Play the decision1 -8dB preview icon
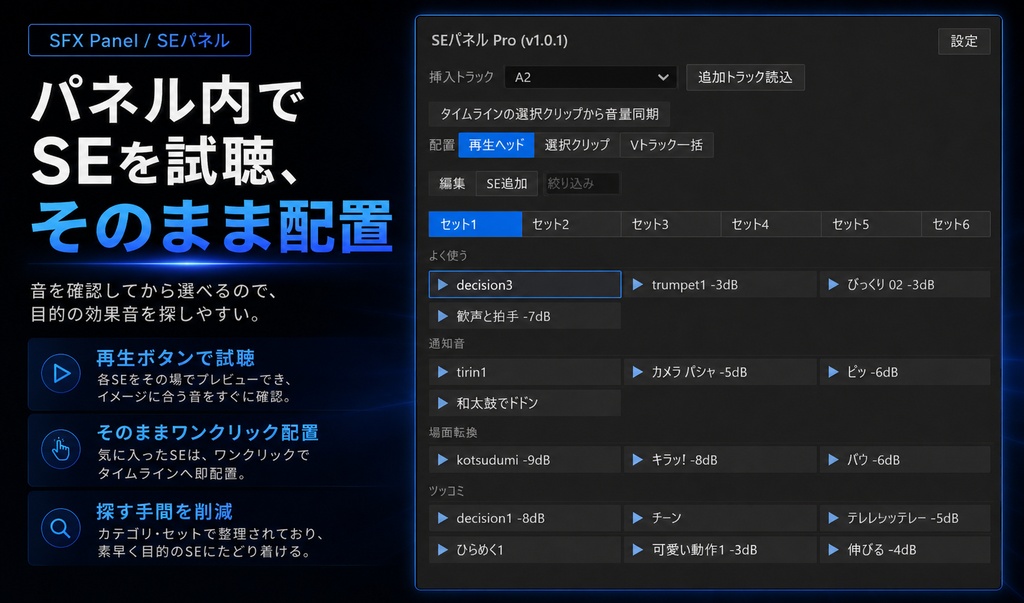1024x603 pixels. (x=443, y=518)
